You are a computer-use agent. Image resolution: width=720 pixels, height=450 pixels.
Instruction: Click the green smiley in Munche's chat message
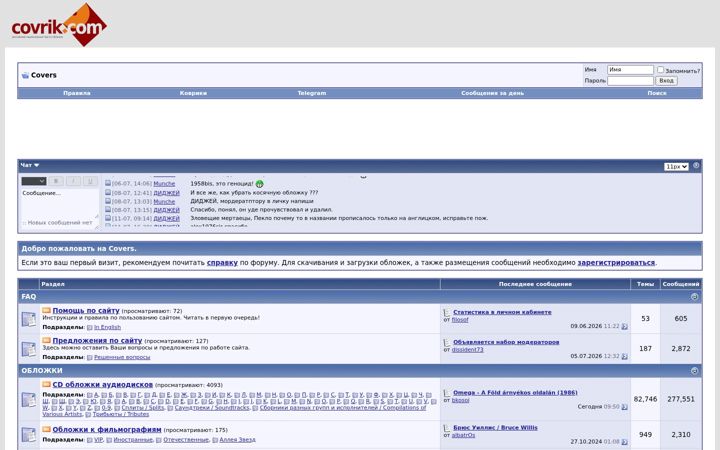coord(259,184)
